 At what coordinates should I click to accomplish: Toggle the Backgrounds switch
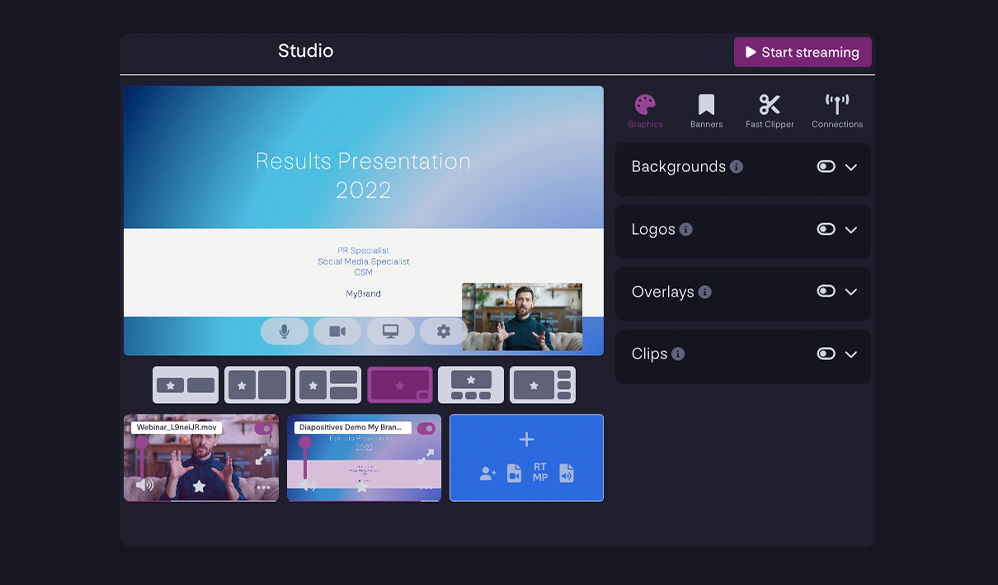coord(825,167)
